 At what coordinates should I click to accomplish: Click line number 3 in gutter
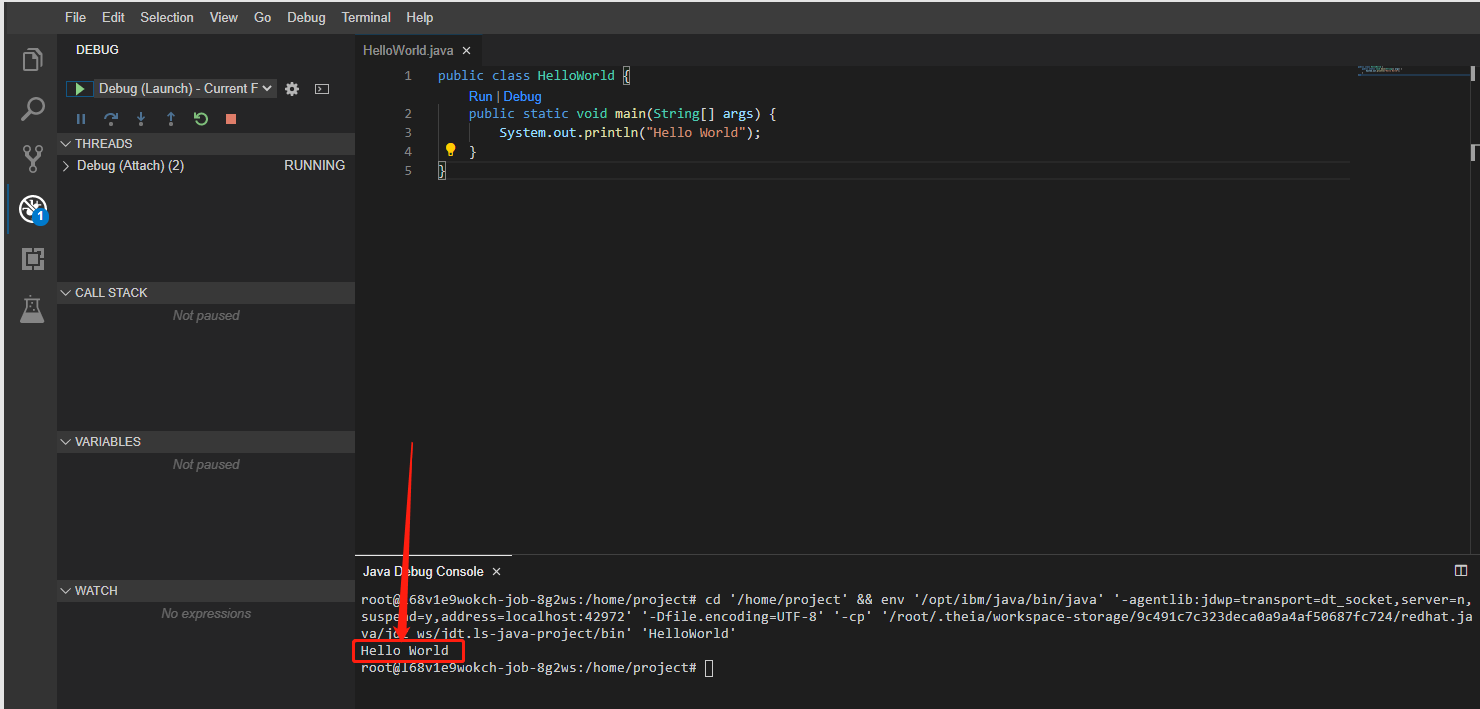pos(407,132)
